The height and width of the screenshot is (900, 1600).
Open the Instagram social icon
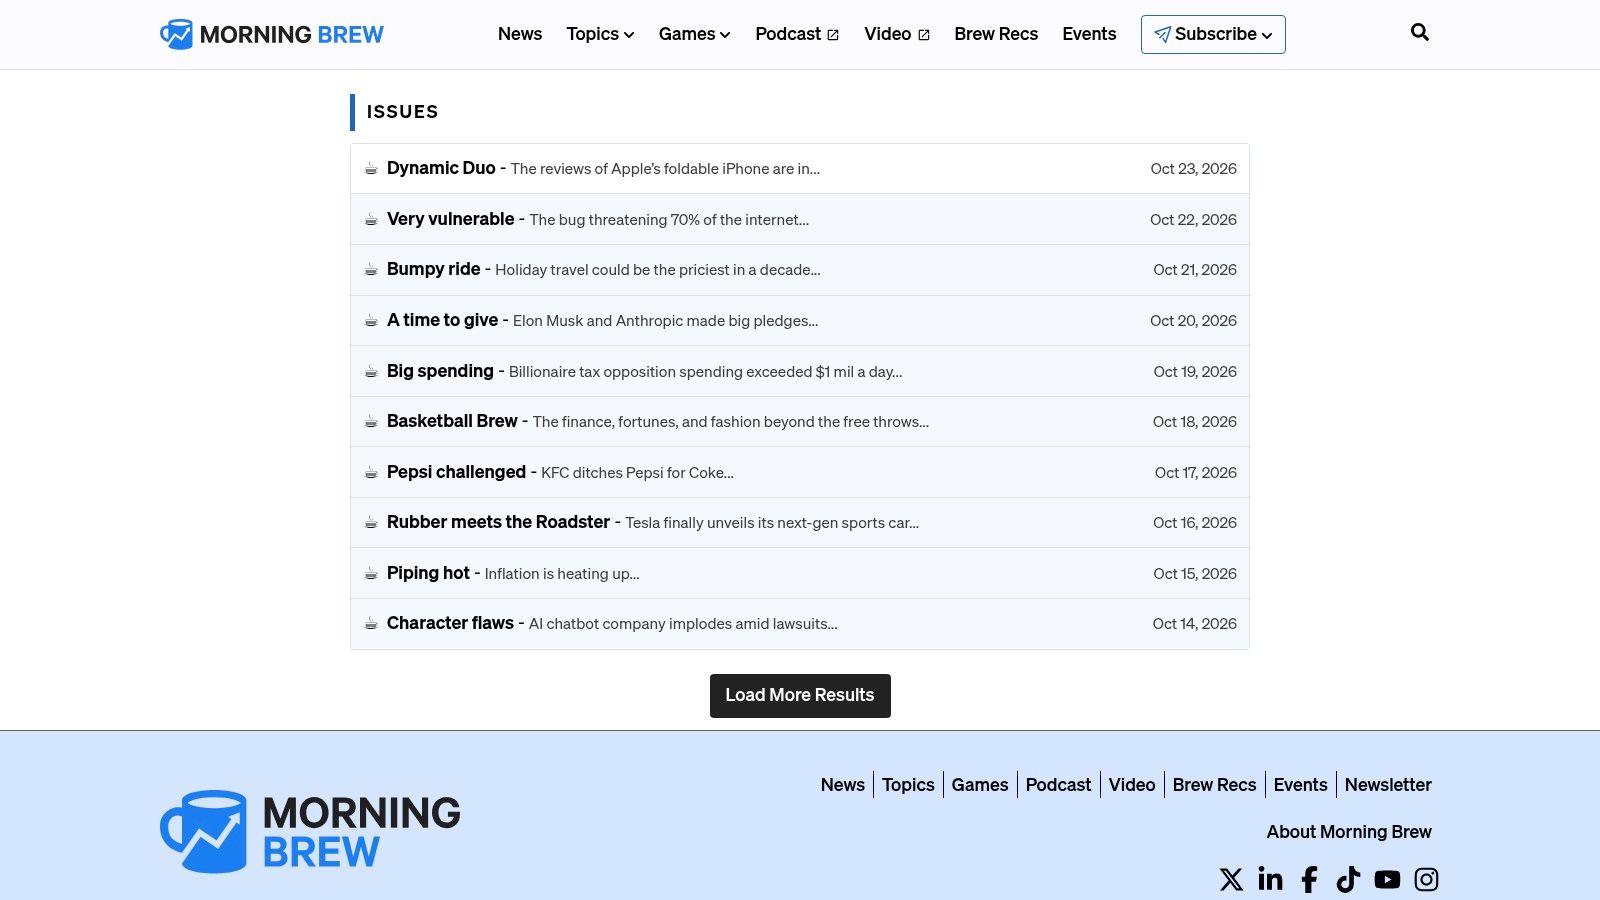pyautogui.click(x=1426, y=879)
